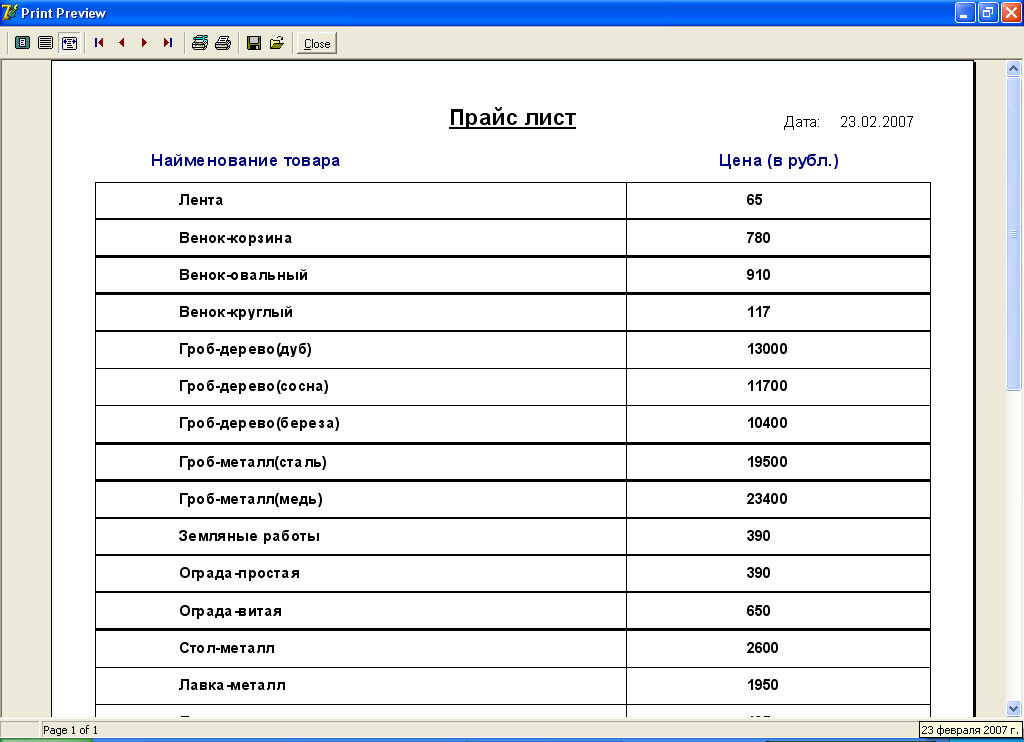
Task: Click the 'Цена (в рубл.)' column header
Action: pos(778,161)
